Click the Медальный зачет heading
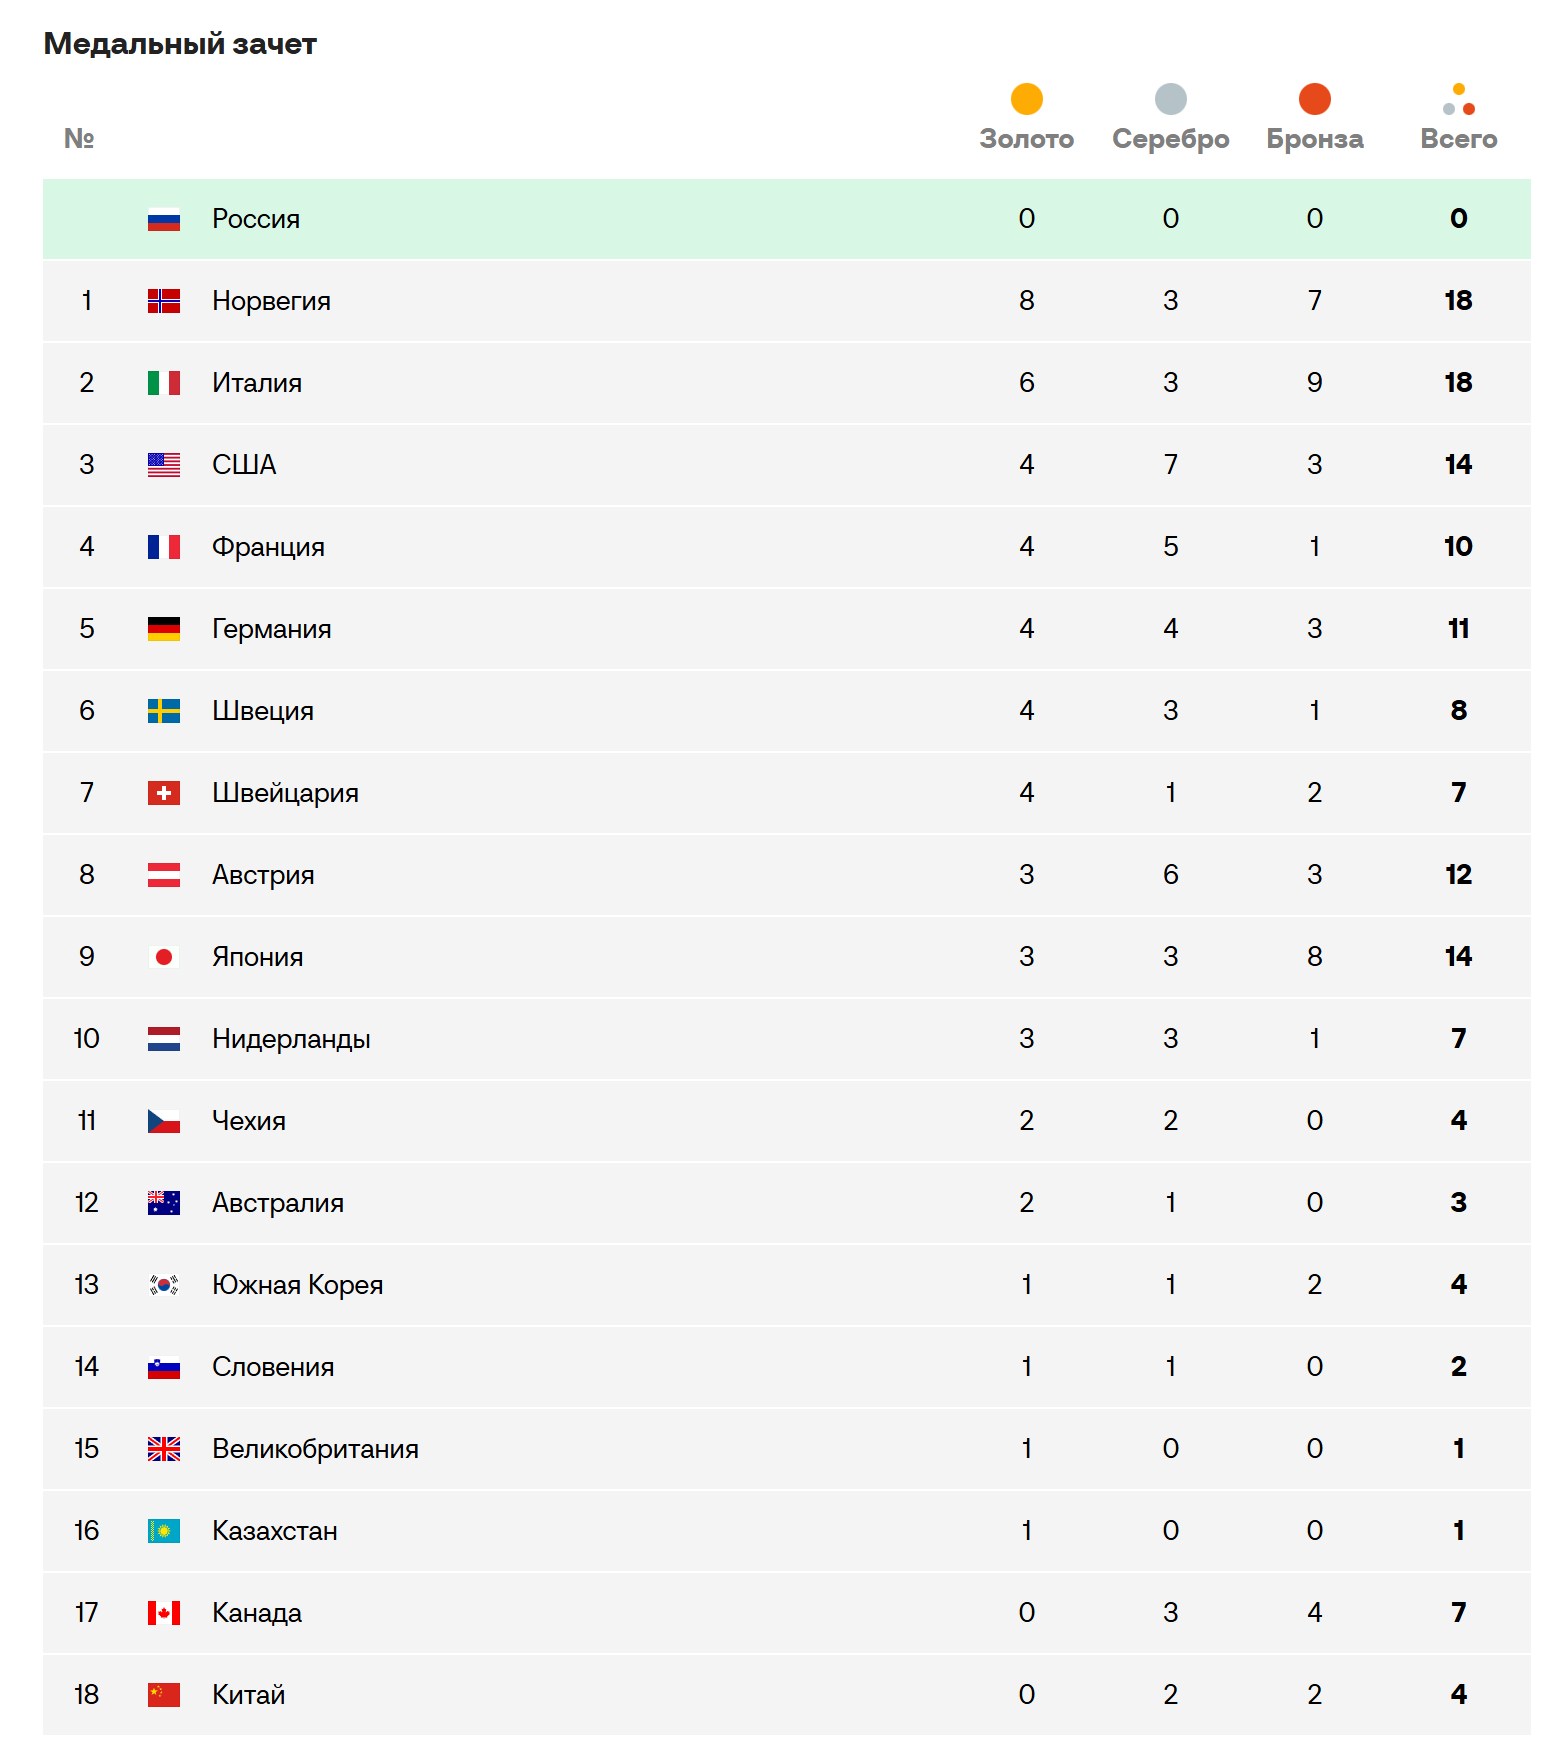The image size is (1547, 1737). 180,44
